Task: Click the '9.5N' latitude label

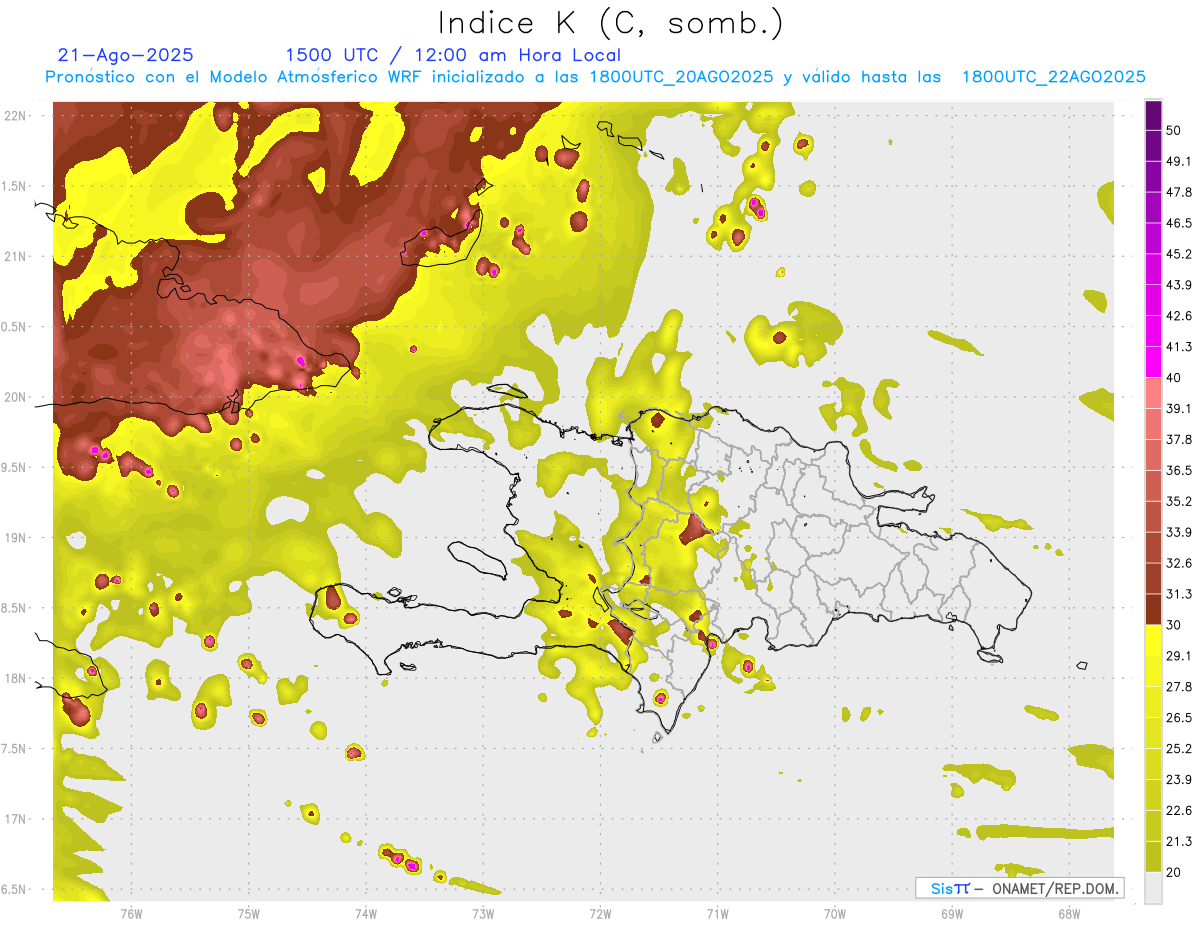Action: pyautogui.click(x=16, y=468)
